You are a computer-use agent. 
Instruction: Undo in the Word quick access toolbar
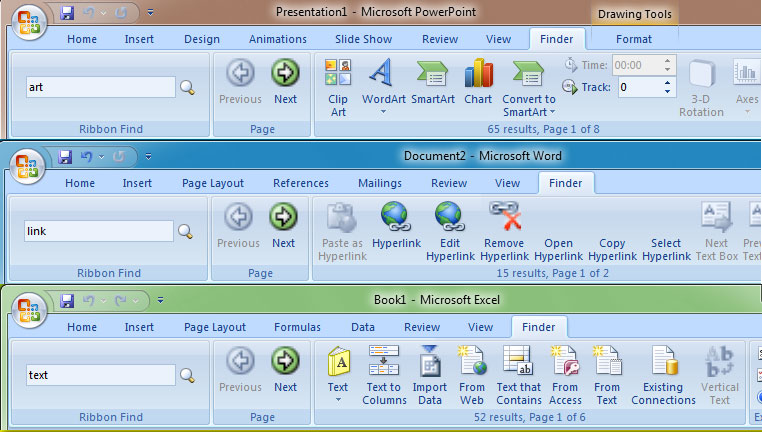87,156
